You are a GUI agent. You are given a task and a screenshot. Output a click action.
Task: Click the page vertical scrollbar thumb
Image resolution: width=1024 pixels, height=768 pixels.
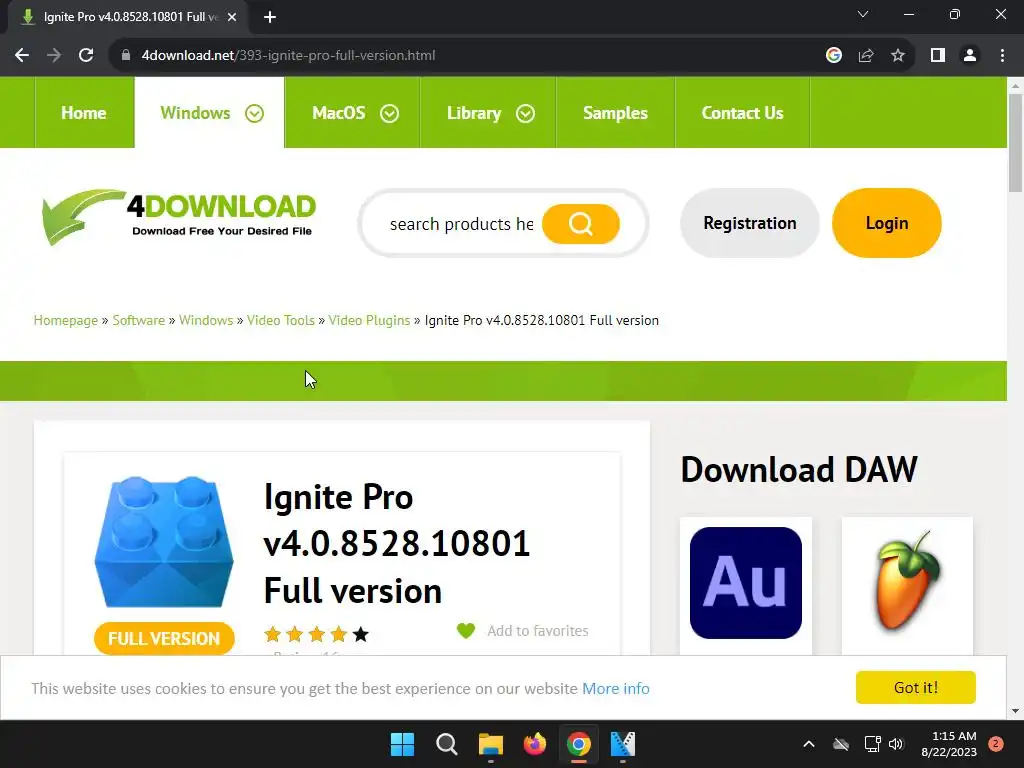[x=1016, y=143]
